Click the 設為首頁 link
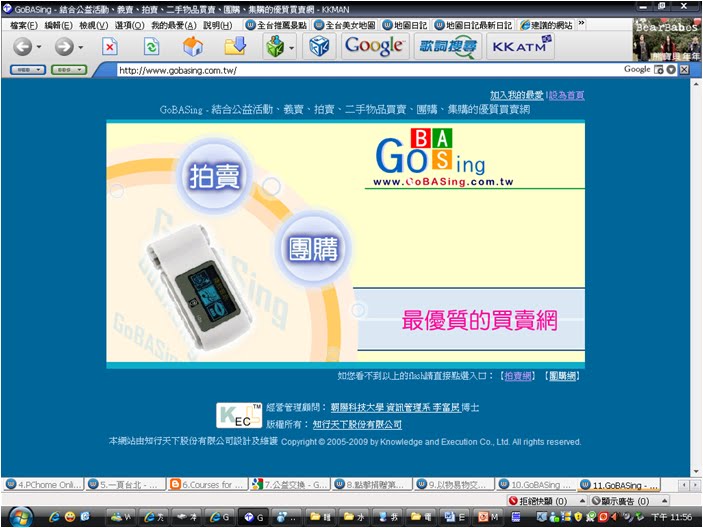Screen dimensions: 703x528 pos(566,95)
